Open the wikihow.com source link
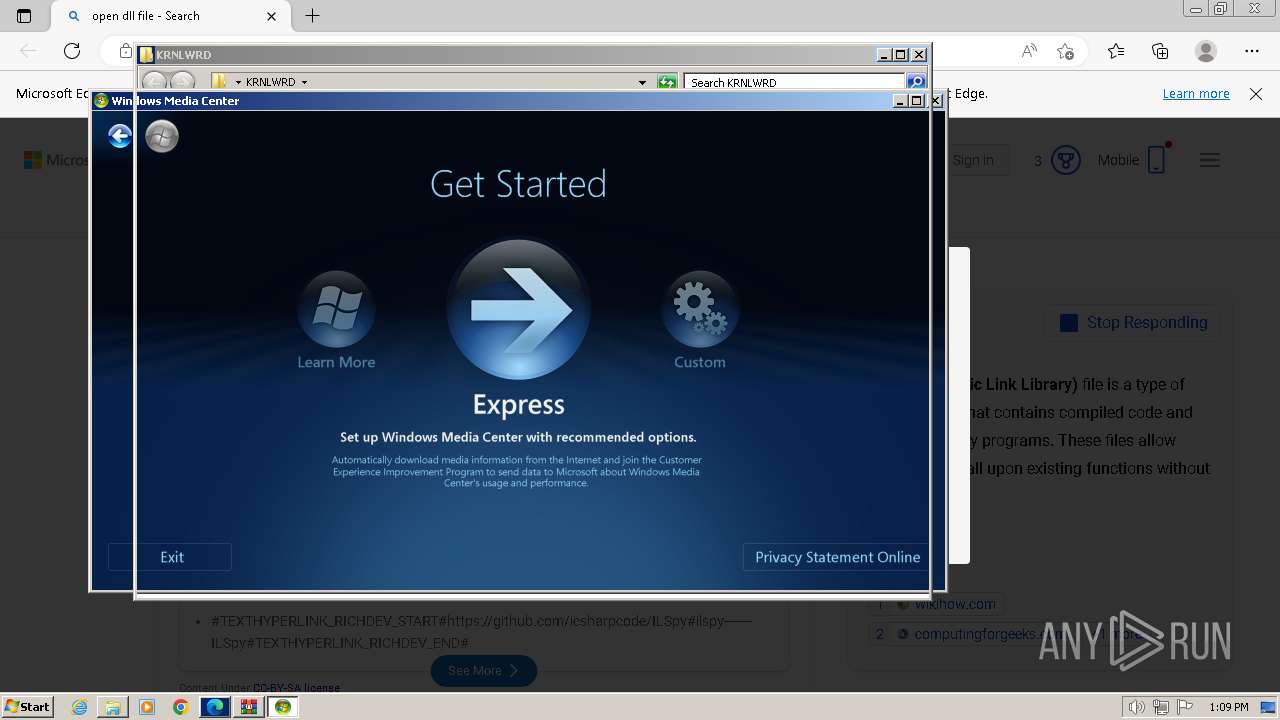This screenshot has width=1280, height=720. pyautogui.click(x=954, y=604)
